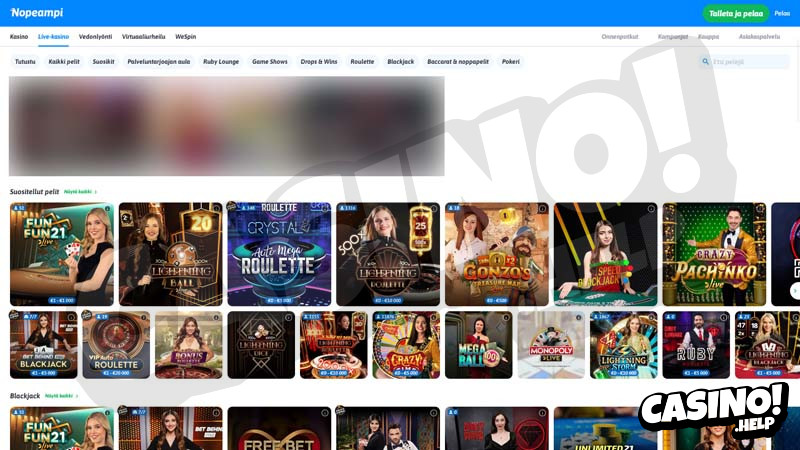
Task: Open Gonzo's Treasure Map game
Action: (496, 254)
